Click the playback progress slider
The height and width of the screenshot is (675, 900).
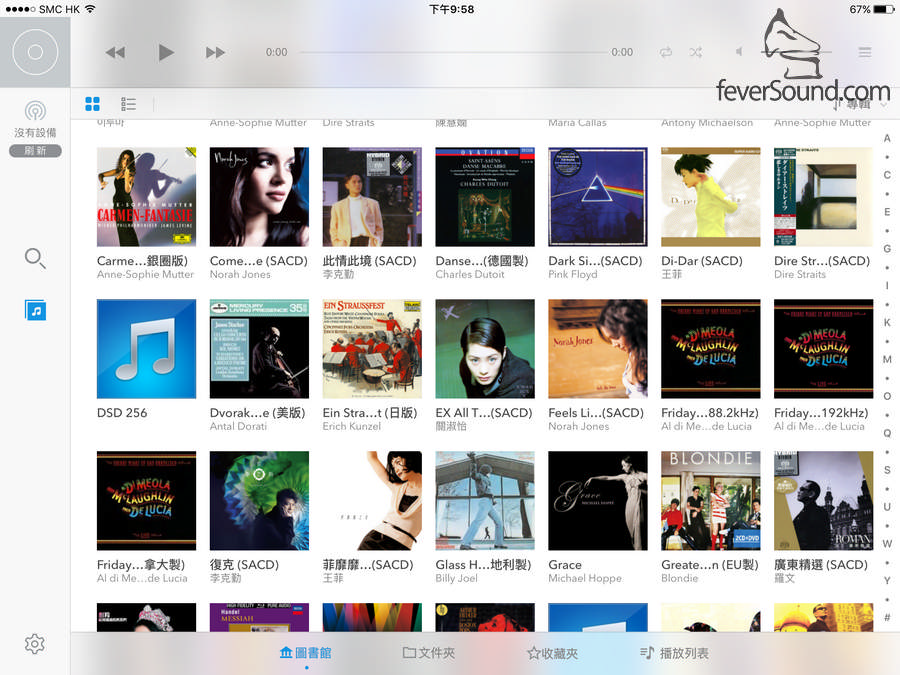click(452, 52)
